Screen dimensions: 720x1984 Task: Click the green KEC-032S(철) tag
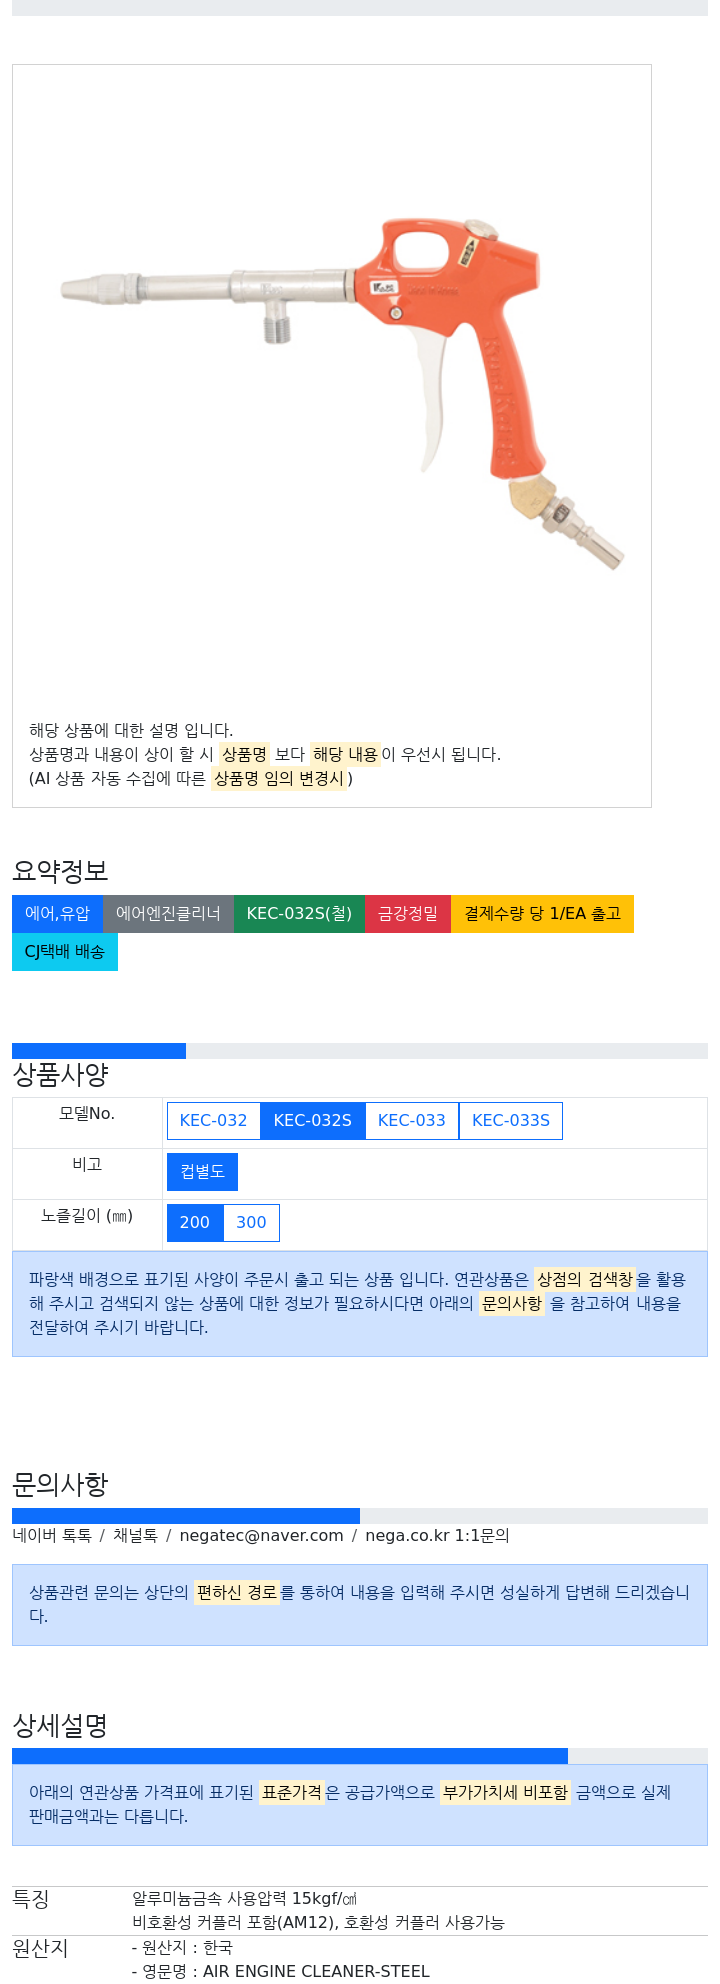point(299,913)
